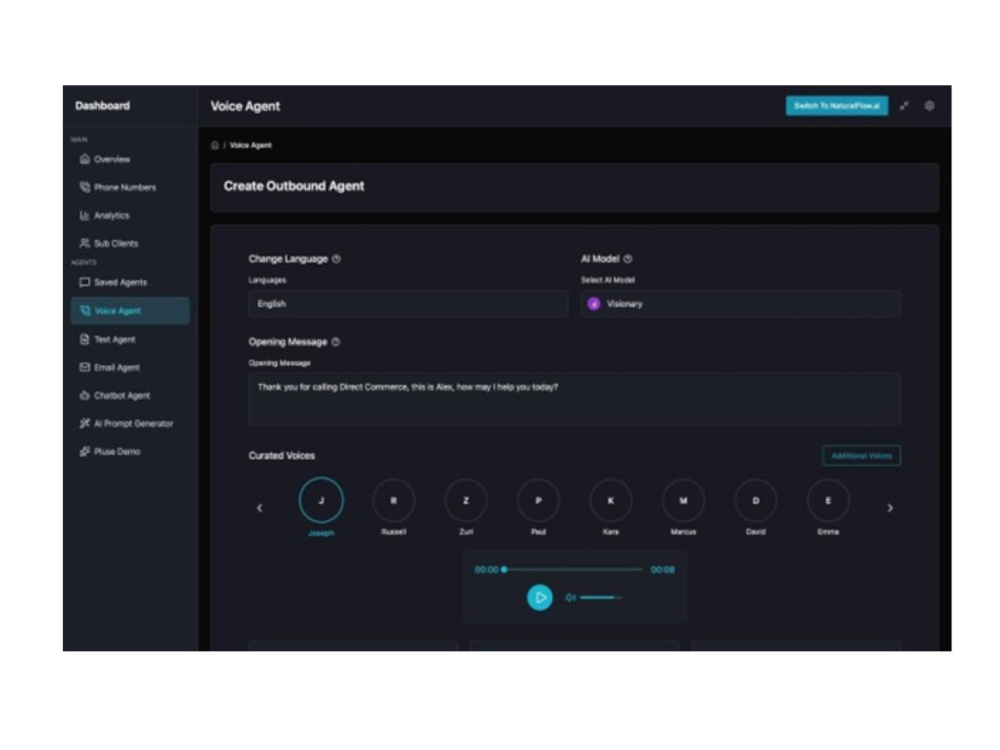Click the home breadcrumb icon
Image resolution: width=1000 pixels, height=750 pixels.
point(215,145)
